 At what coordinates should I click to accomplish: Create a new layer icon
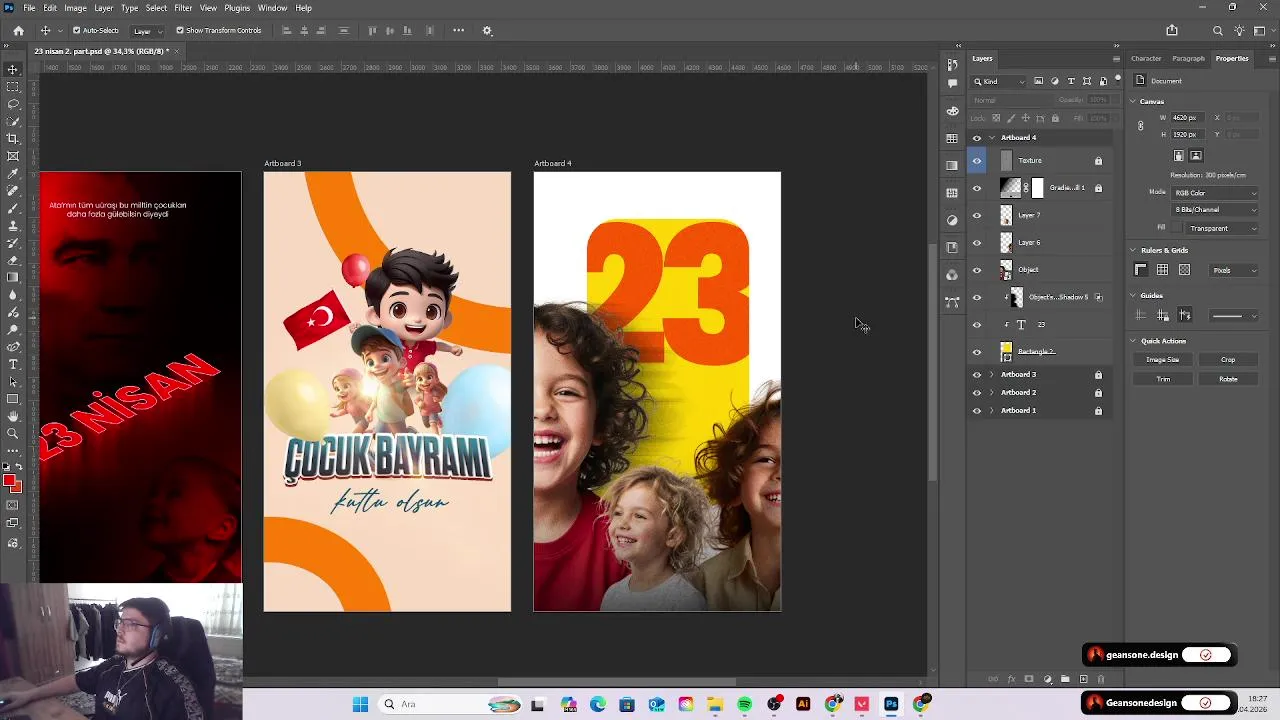coord(1083,679)
